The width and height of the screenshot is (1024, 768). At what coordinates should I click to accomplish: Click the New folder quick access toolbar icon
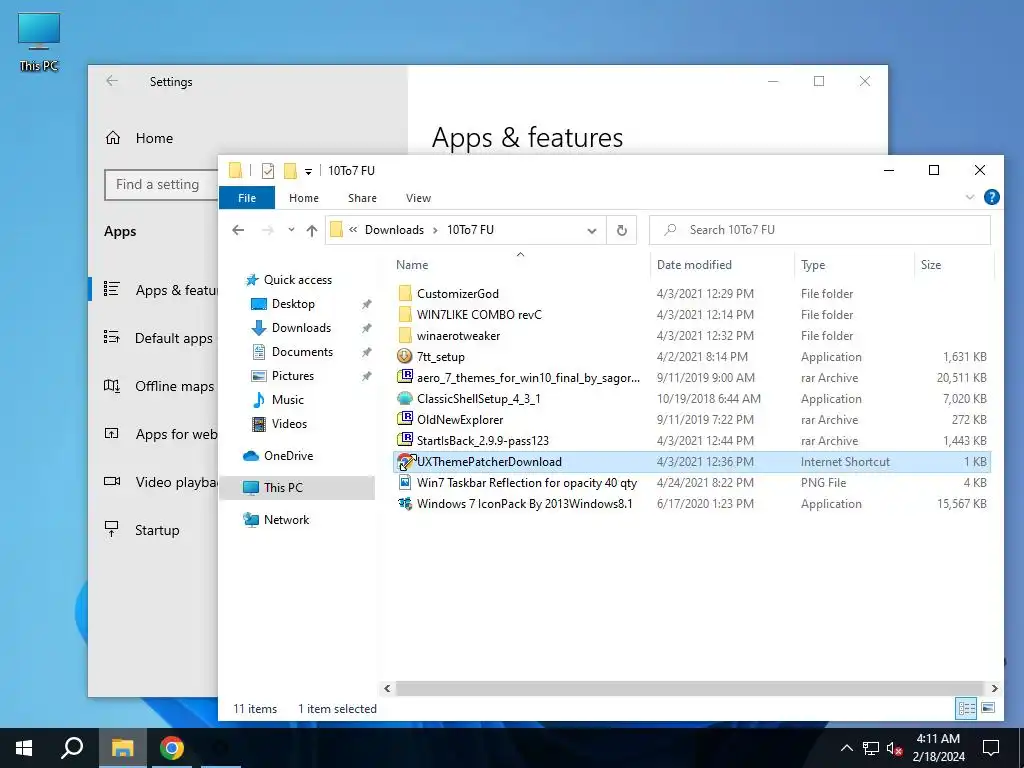[x=290, y=170]
